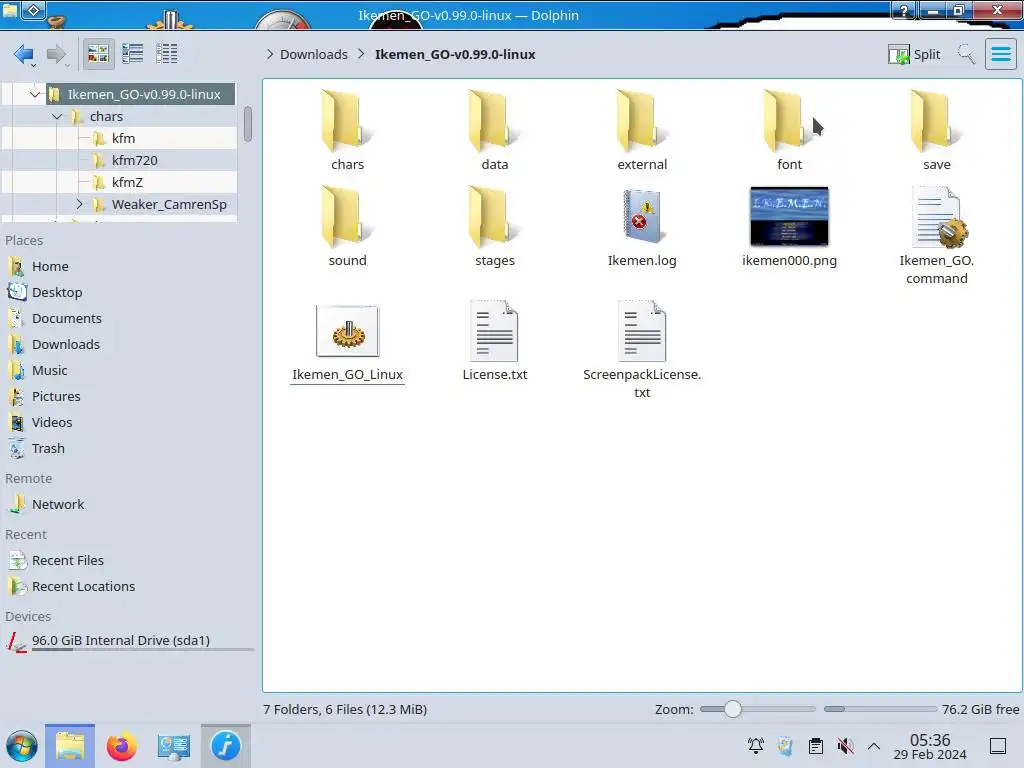Open clipboard tray icon
Screen dimensions: 1024x768
click(815, 746)
